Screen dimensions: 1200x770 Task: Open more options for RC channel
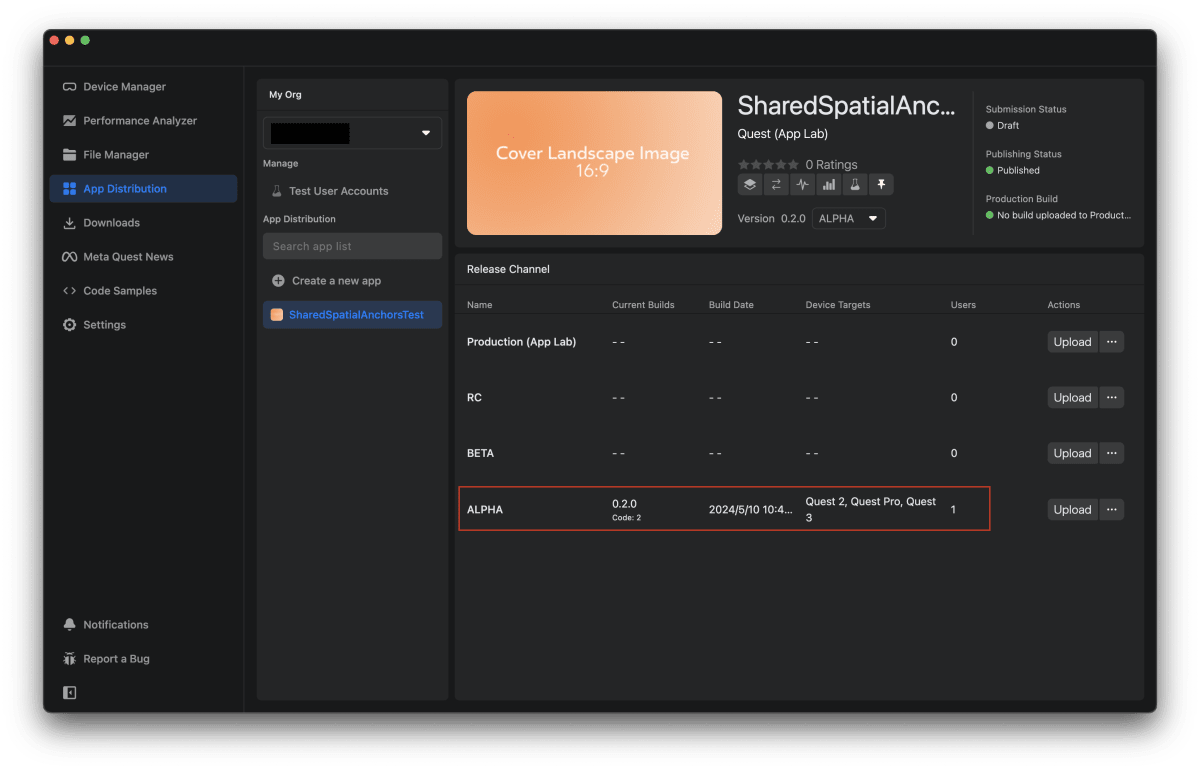(x=1112, y=398)
